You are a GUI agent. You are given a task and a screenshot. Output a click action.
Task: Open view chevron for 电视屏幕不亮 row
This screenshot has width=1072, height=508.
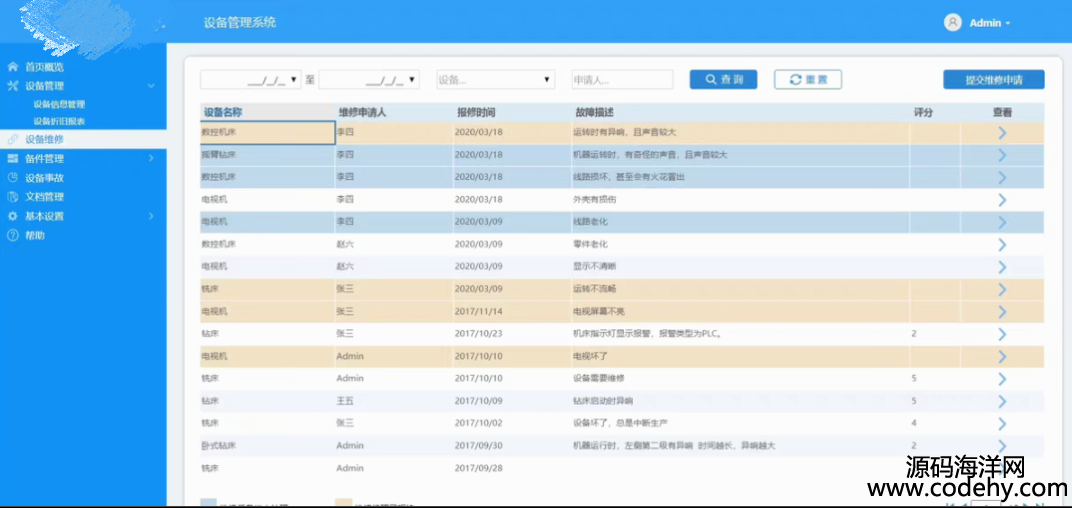coord(1002,312)
